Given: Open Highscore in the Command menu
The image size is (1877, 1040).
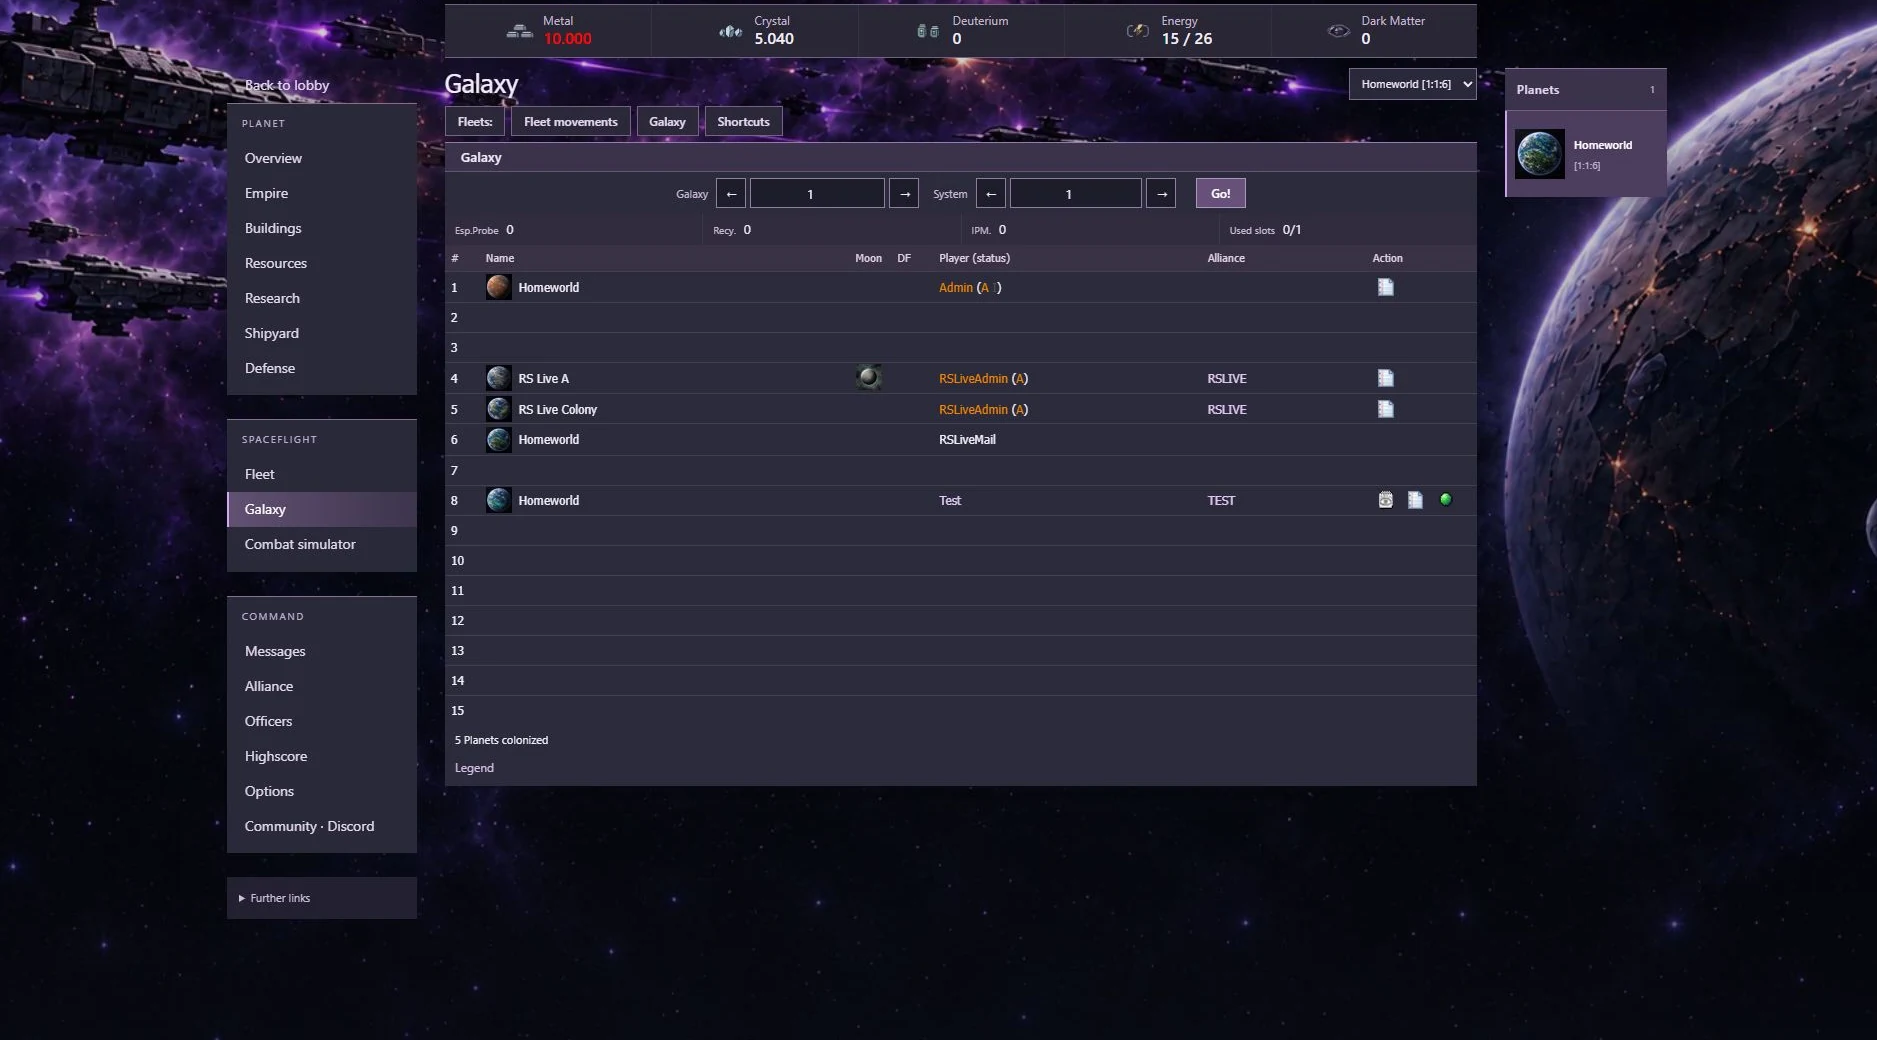Looking at the screenshot, I should 321,756.
